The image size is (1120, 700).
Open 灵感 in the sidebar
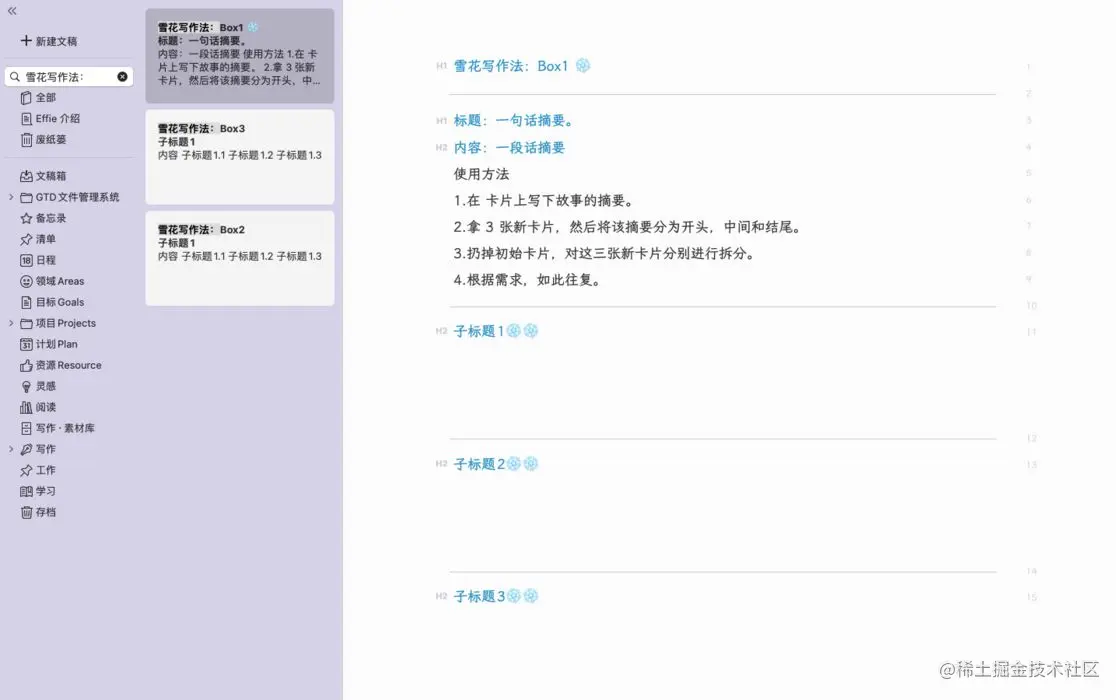pos(46,386)
